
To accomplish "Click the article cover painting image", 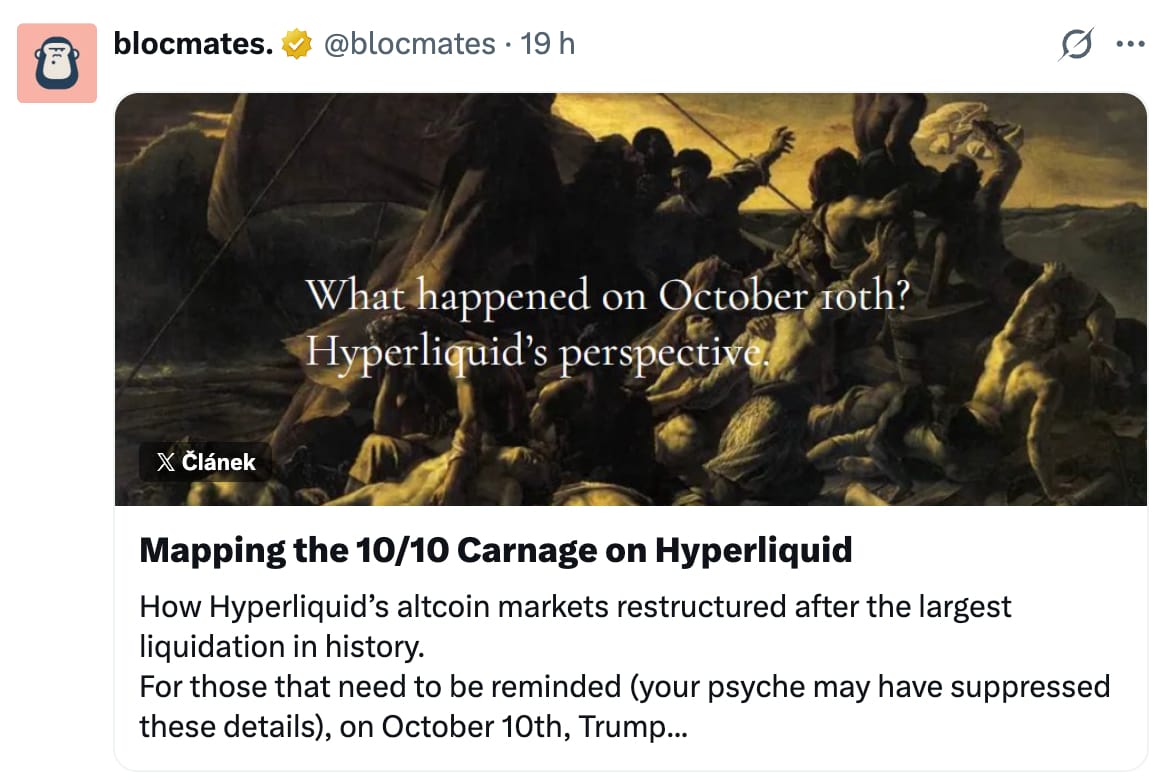I will tap(631, 299).
